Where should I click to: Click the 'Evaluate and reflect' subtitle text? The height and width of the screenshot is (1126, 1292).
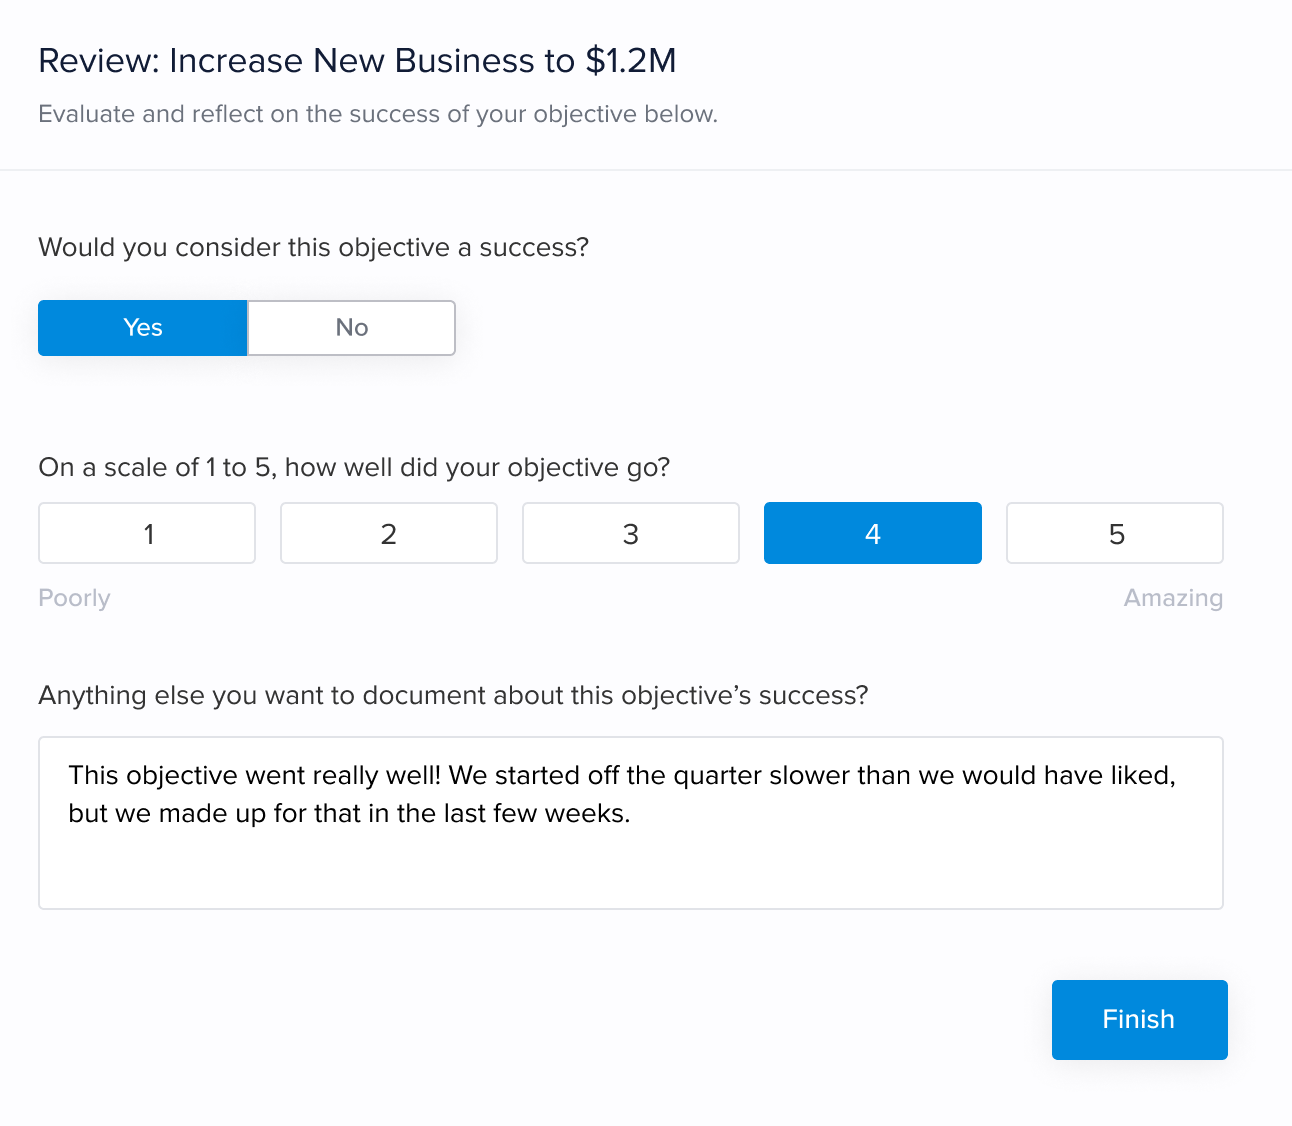coord(378,114)
